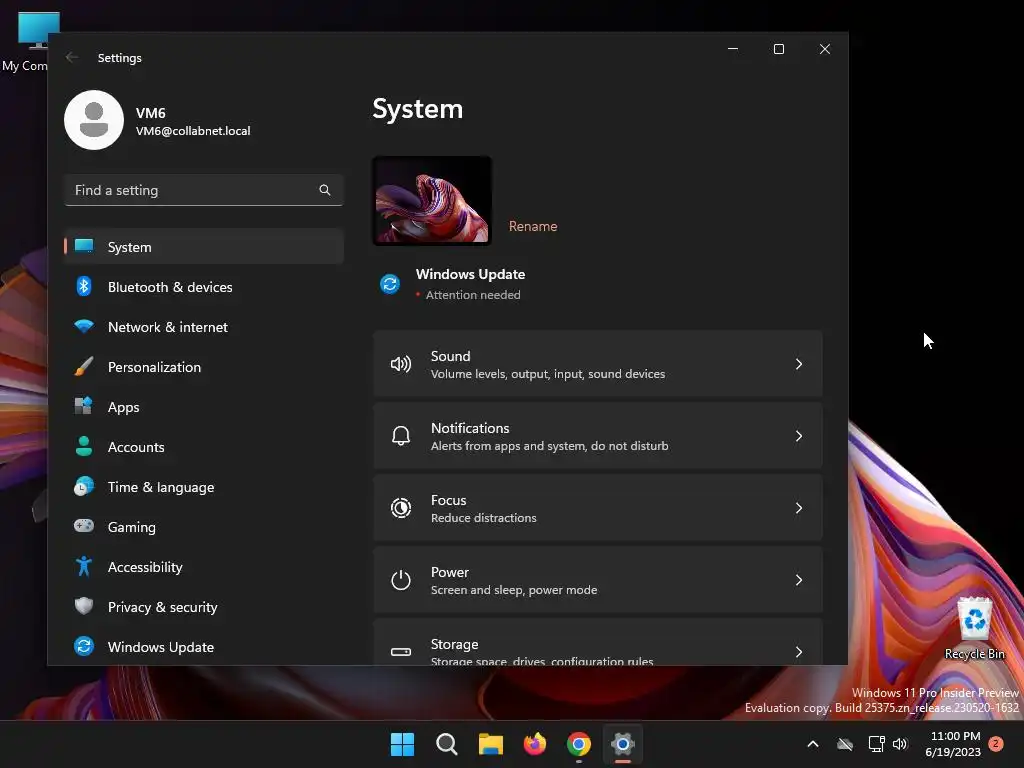Viewport: 1024px width, 768px height.
Task: Click the Accounts person icon in sidebar
Action: coord(84,446)
